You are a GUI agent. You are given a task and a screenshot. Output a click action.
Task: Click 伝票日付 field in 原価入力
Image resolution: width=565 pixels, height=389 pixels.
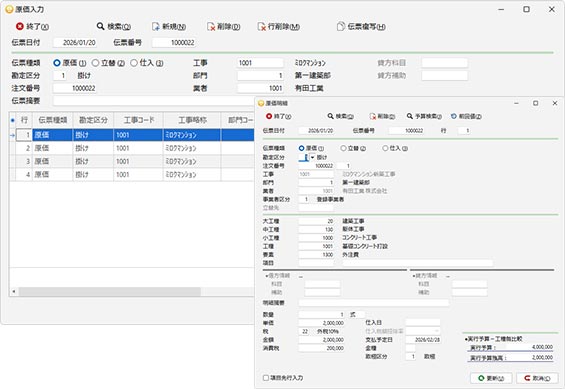pyautogui.click(x=75, y=43)
